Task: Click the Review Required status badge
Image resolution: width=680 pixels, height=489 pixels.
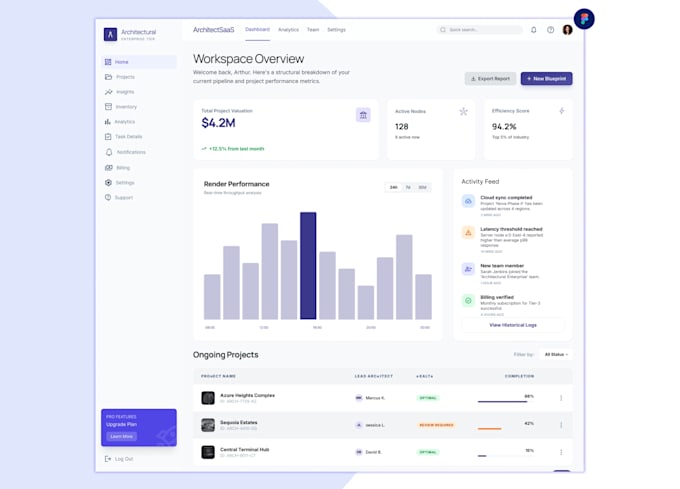Action: [436, 425]
